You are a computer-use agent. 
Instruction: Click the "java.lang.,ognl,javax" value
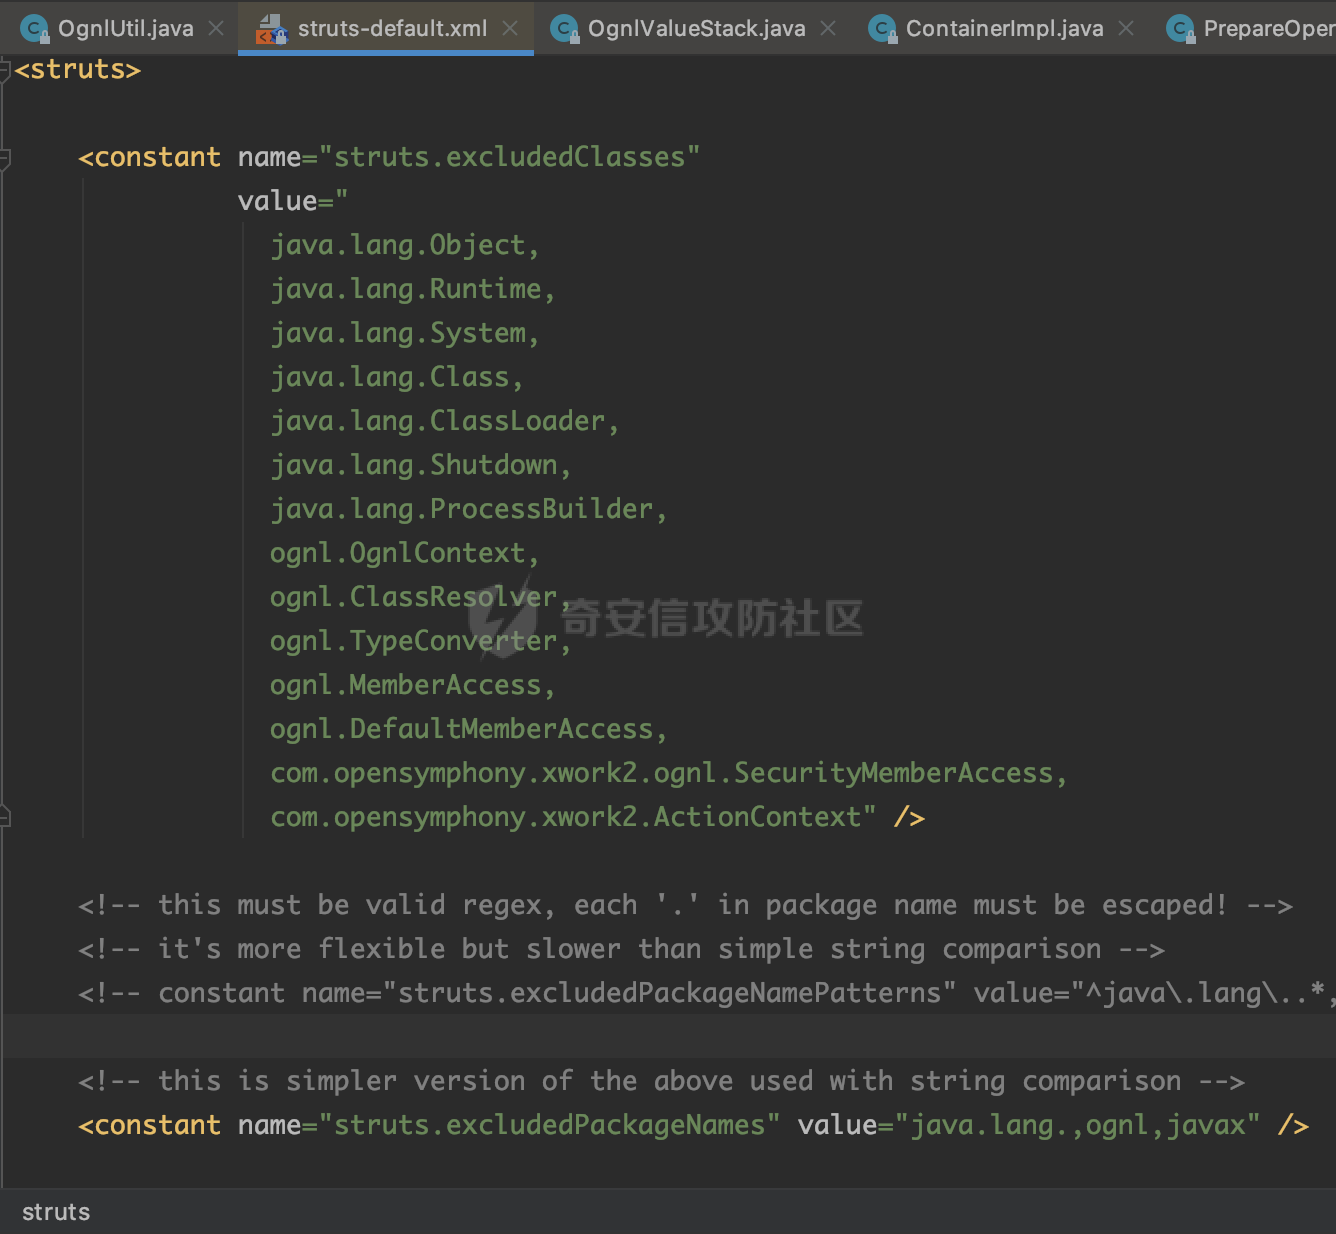(x=1078, y=1125)
